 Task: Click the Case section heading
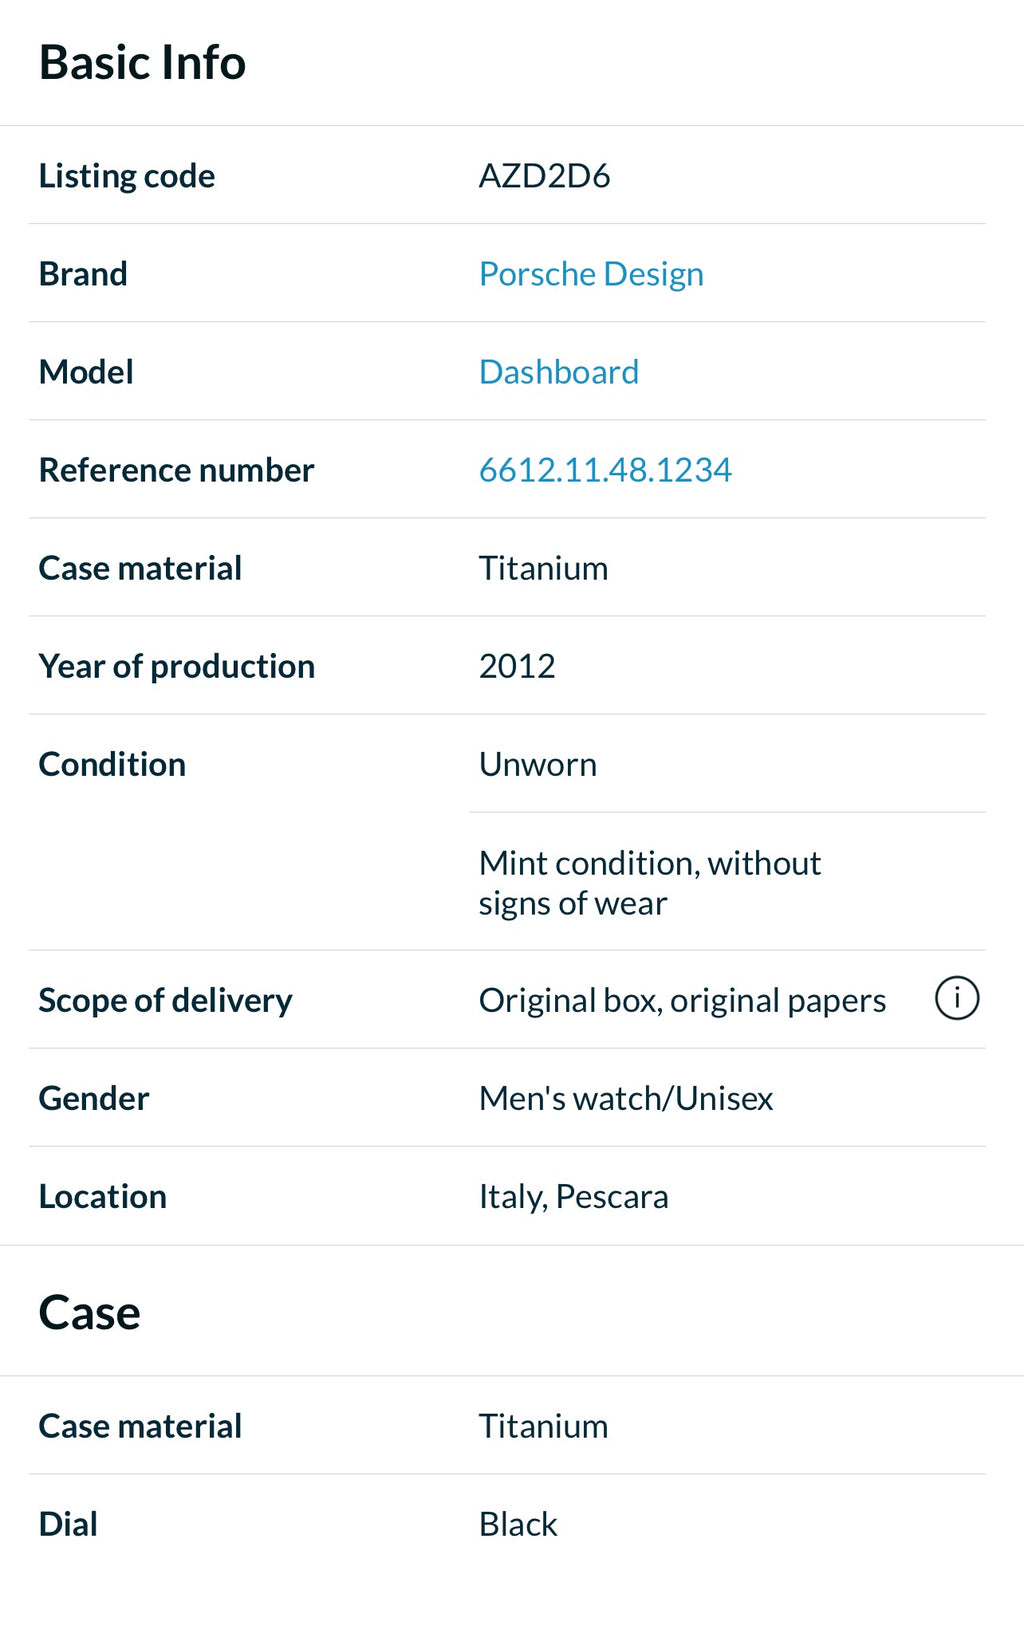pos(89,1312)
